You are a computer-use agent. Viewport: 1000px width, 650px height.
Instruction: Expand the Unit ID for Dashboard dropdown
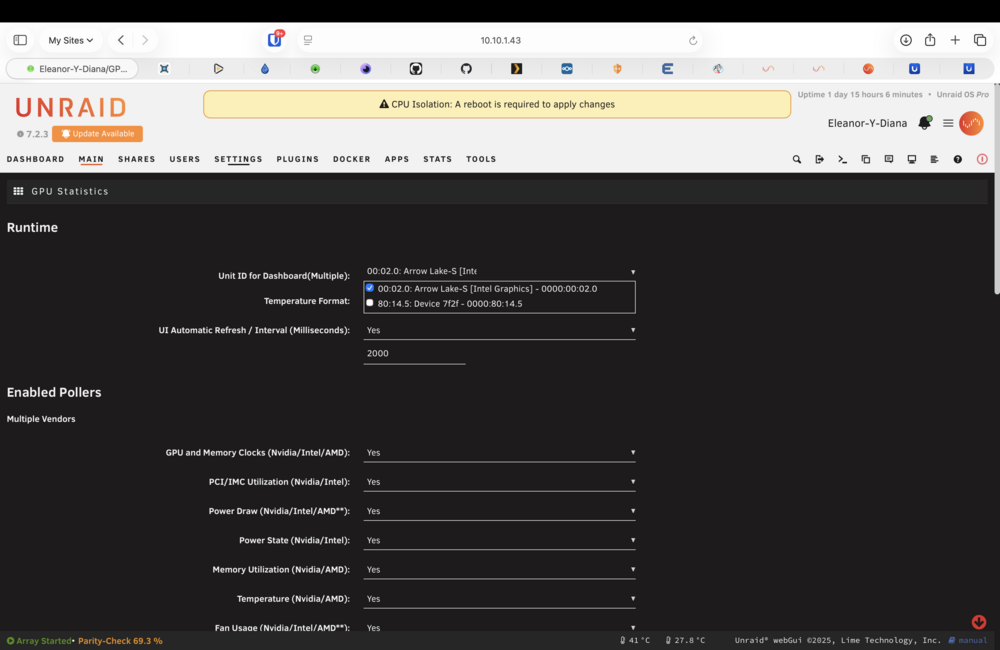point(499,271)
